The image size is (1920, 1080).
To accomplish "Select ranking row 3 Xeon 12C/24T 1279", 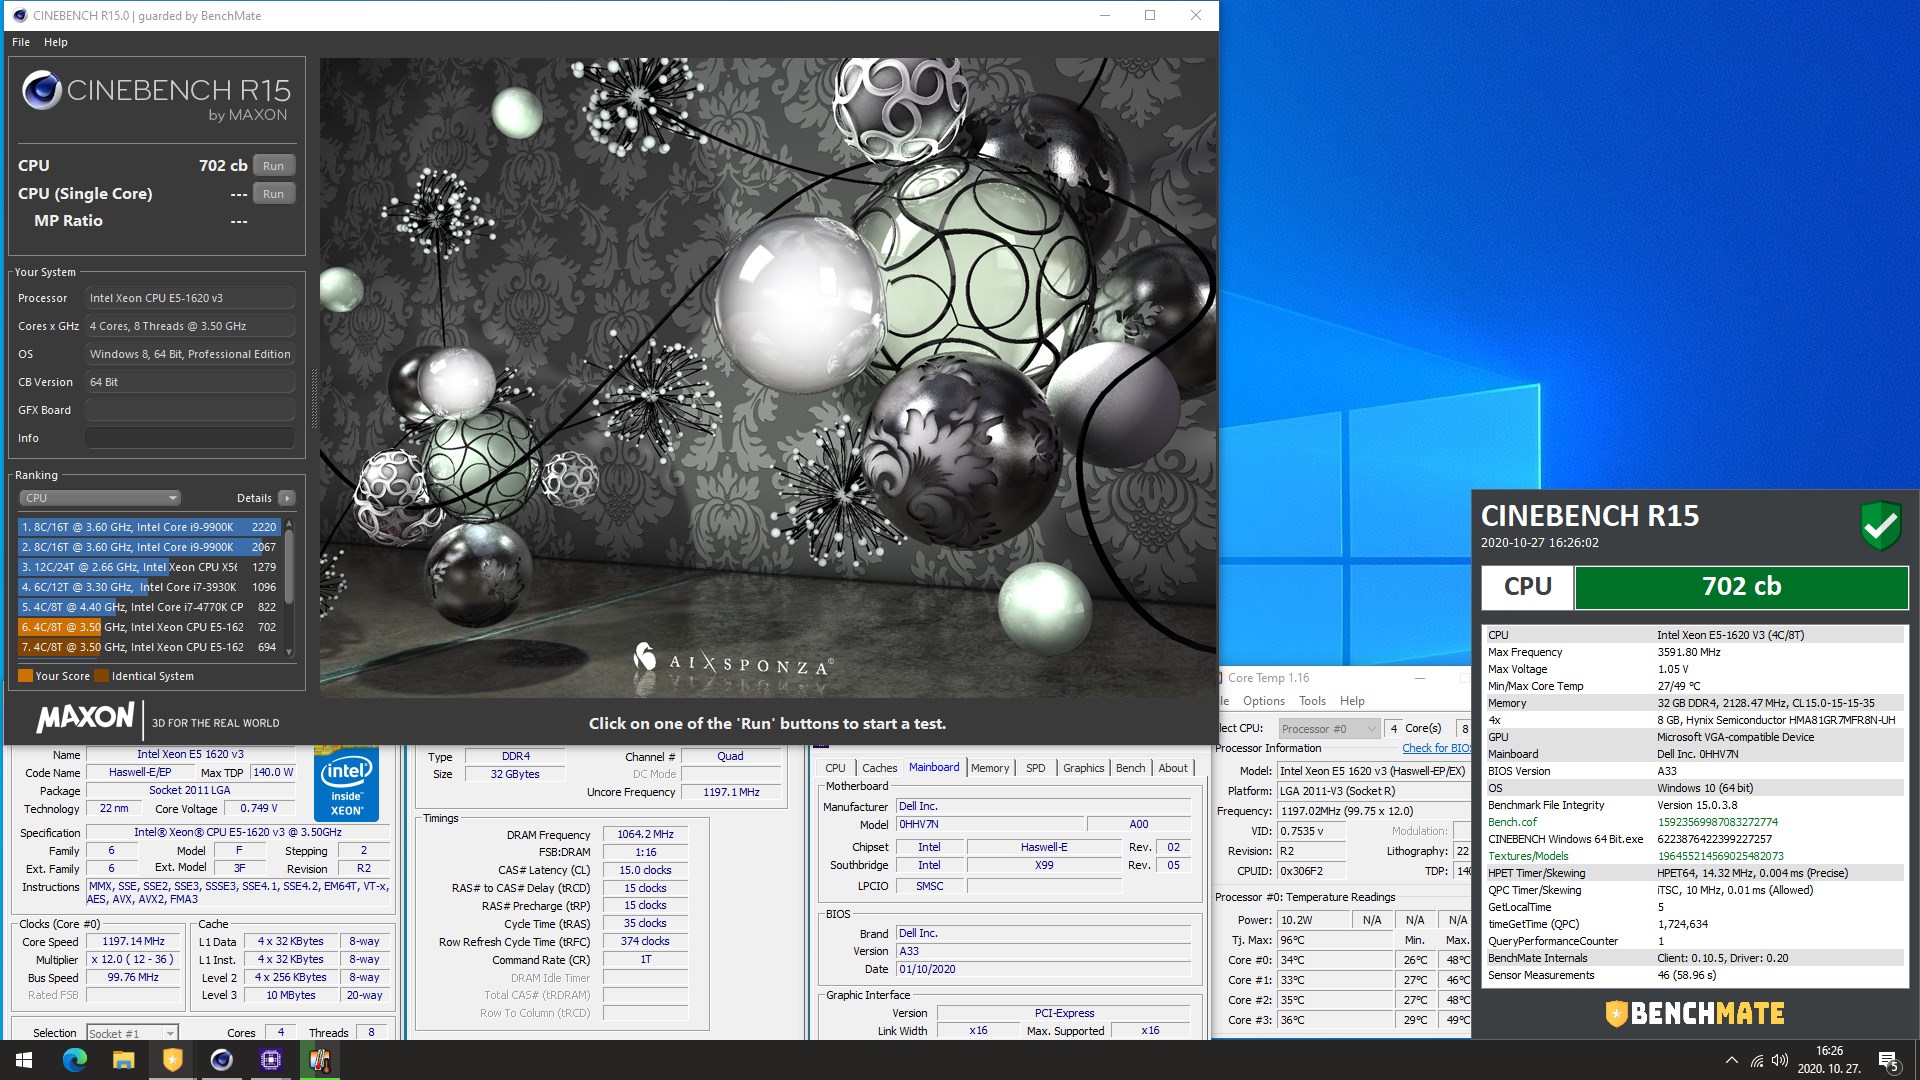I will tap(150, 567).
